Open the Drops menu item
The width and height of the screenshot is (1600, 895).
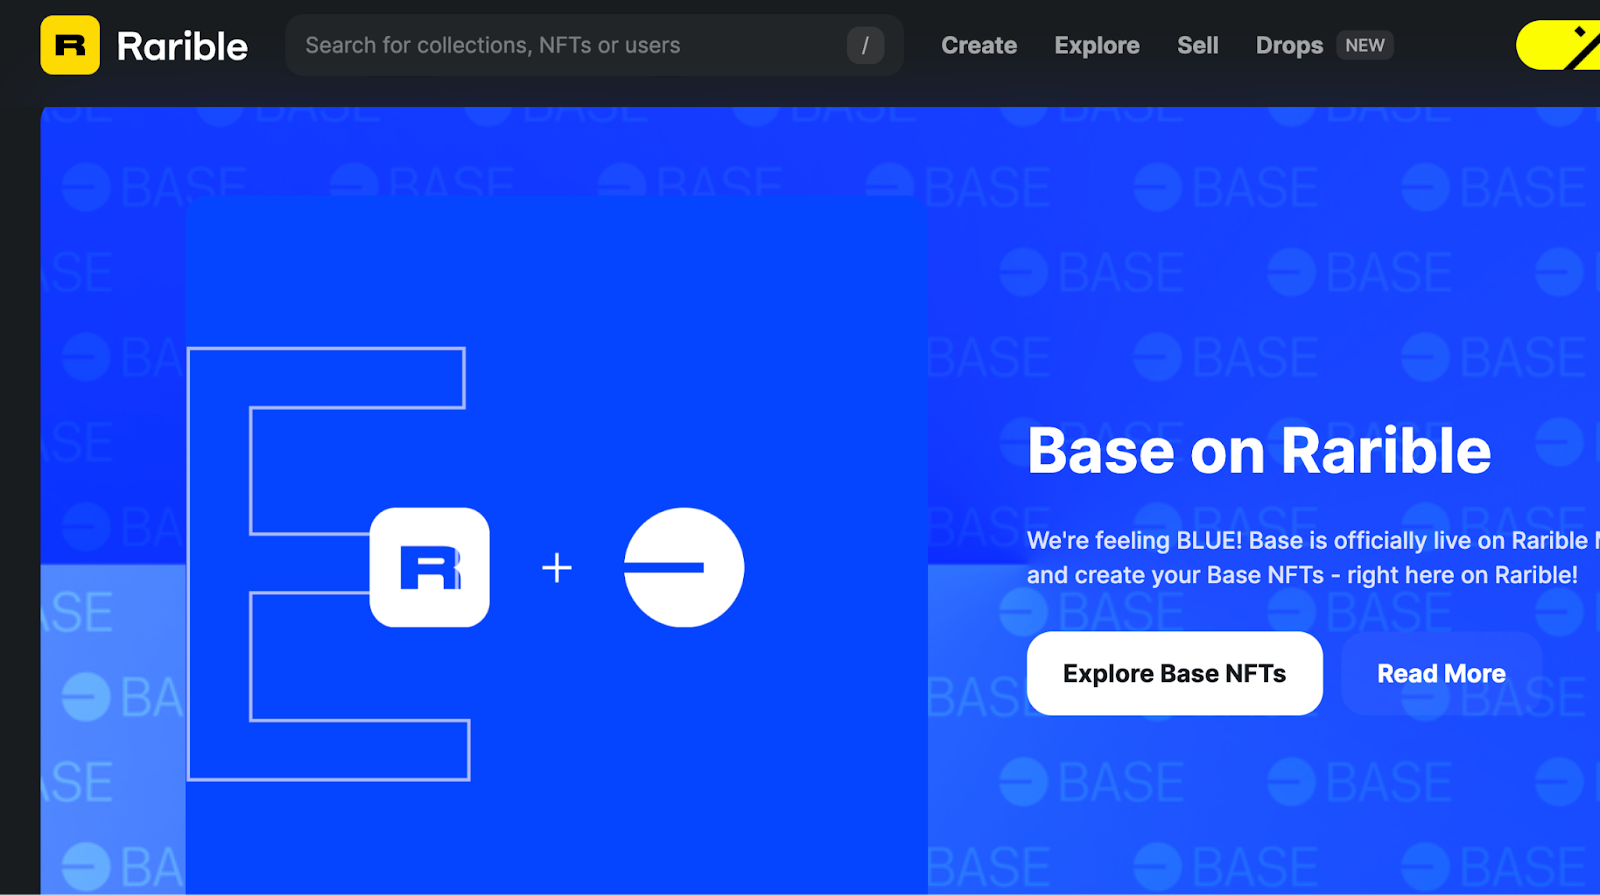click(x=1289, y=45)
